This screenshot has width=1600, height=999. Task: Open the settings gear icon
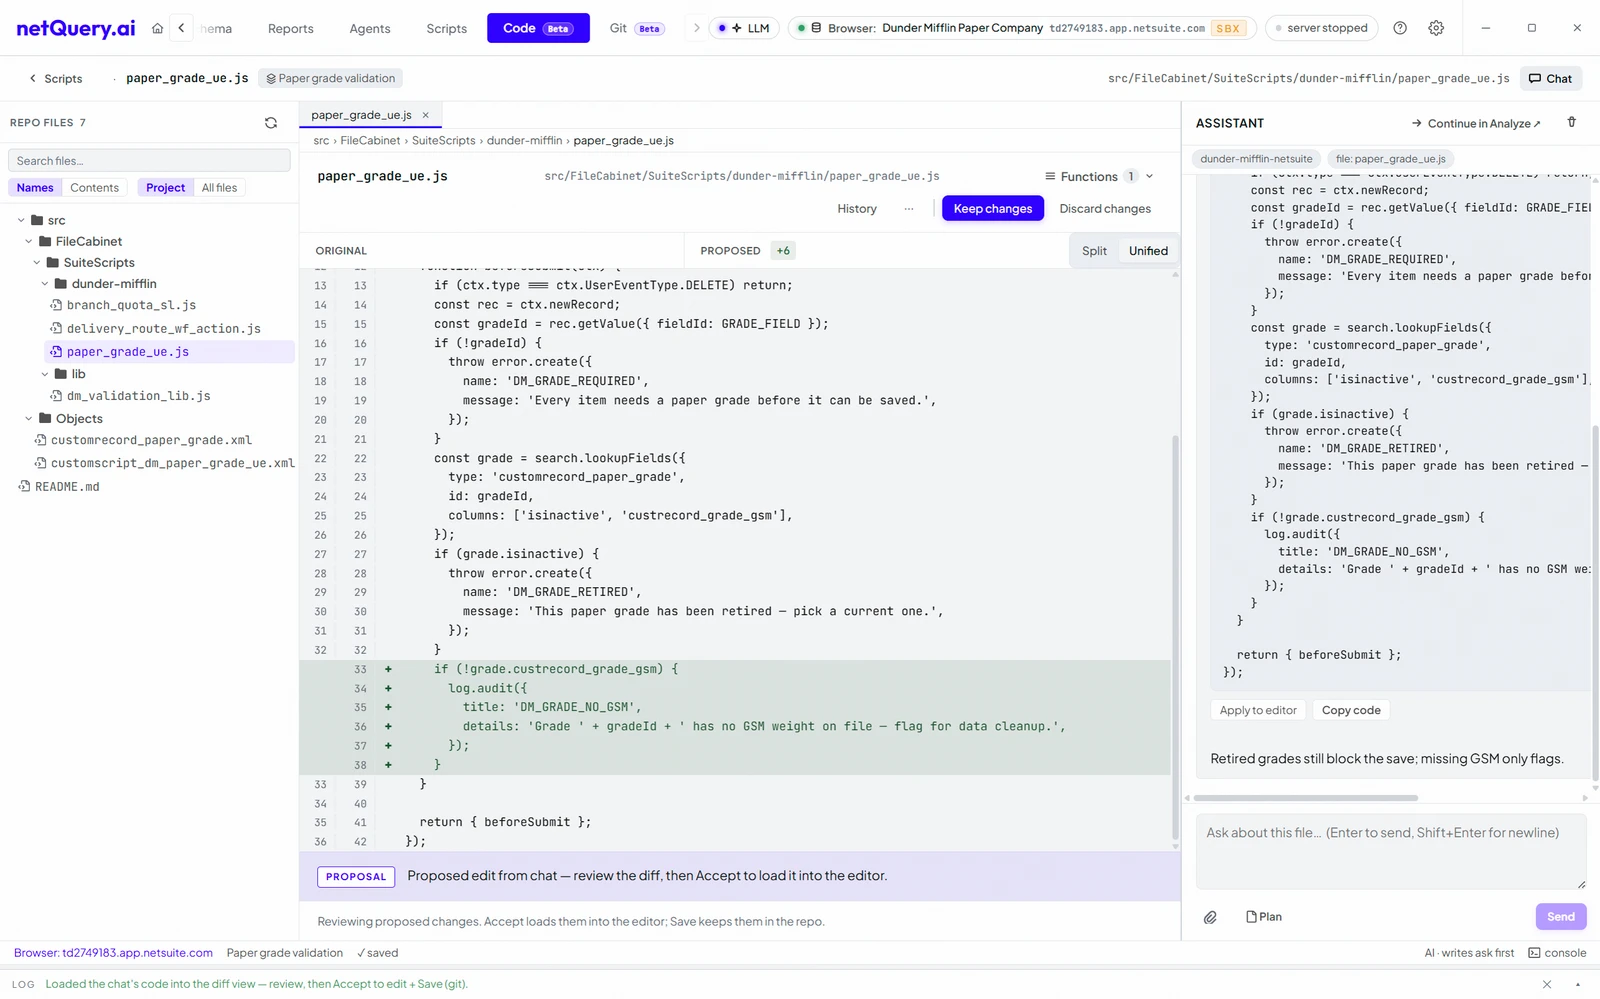pos(1436,28)
